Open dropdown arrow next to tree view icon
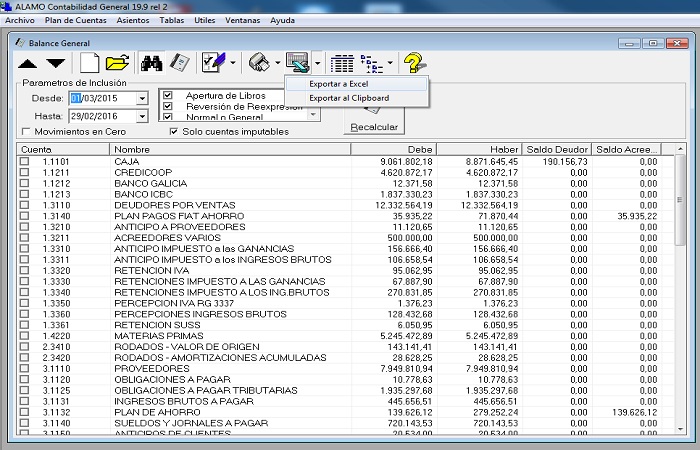The image size is (700, 450). [x=390, y=63]
